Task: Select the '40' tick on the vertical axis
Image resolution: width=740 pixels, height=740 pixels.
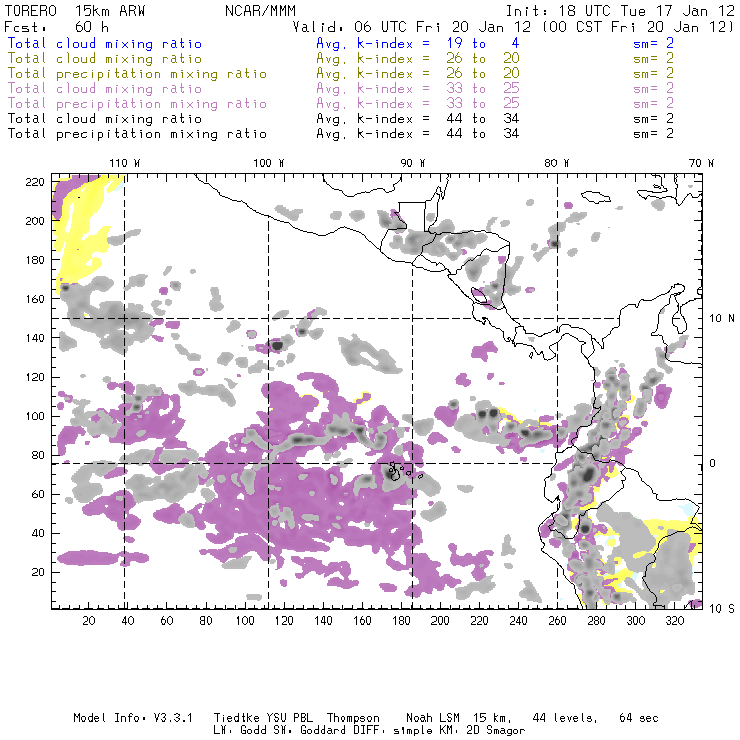Action: point(38,533)
